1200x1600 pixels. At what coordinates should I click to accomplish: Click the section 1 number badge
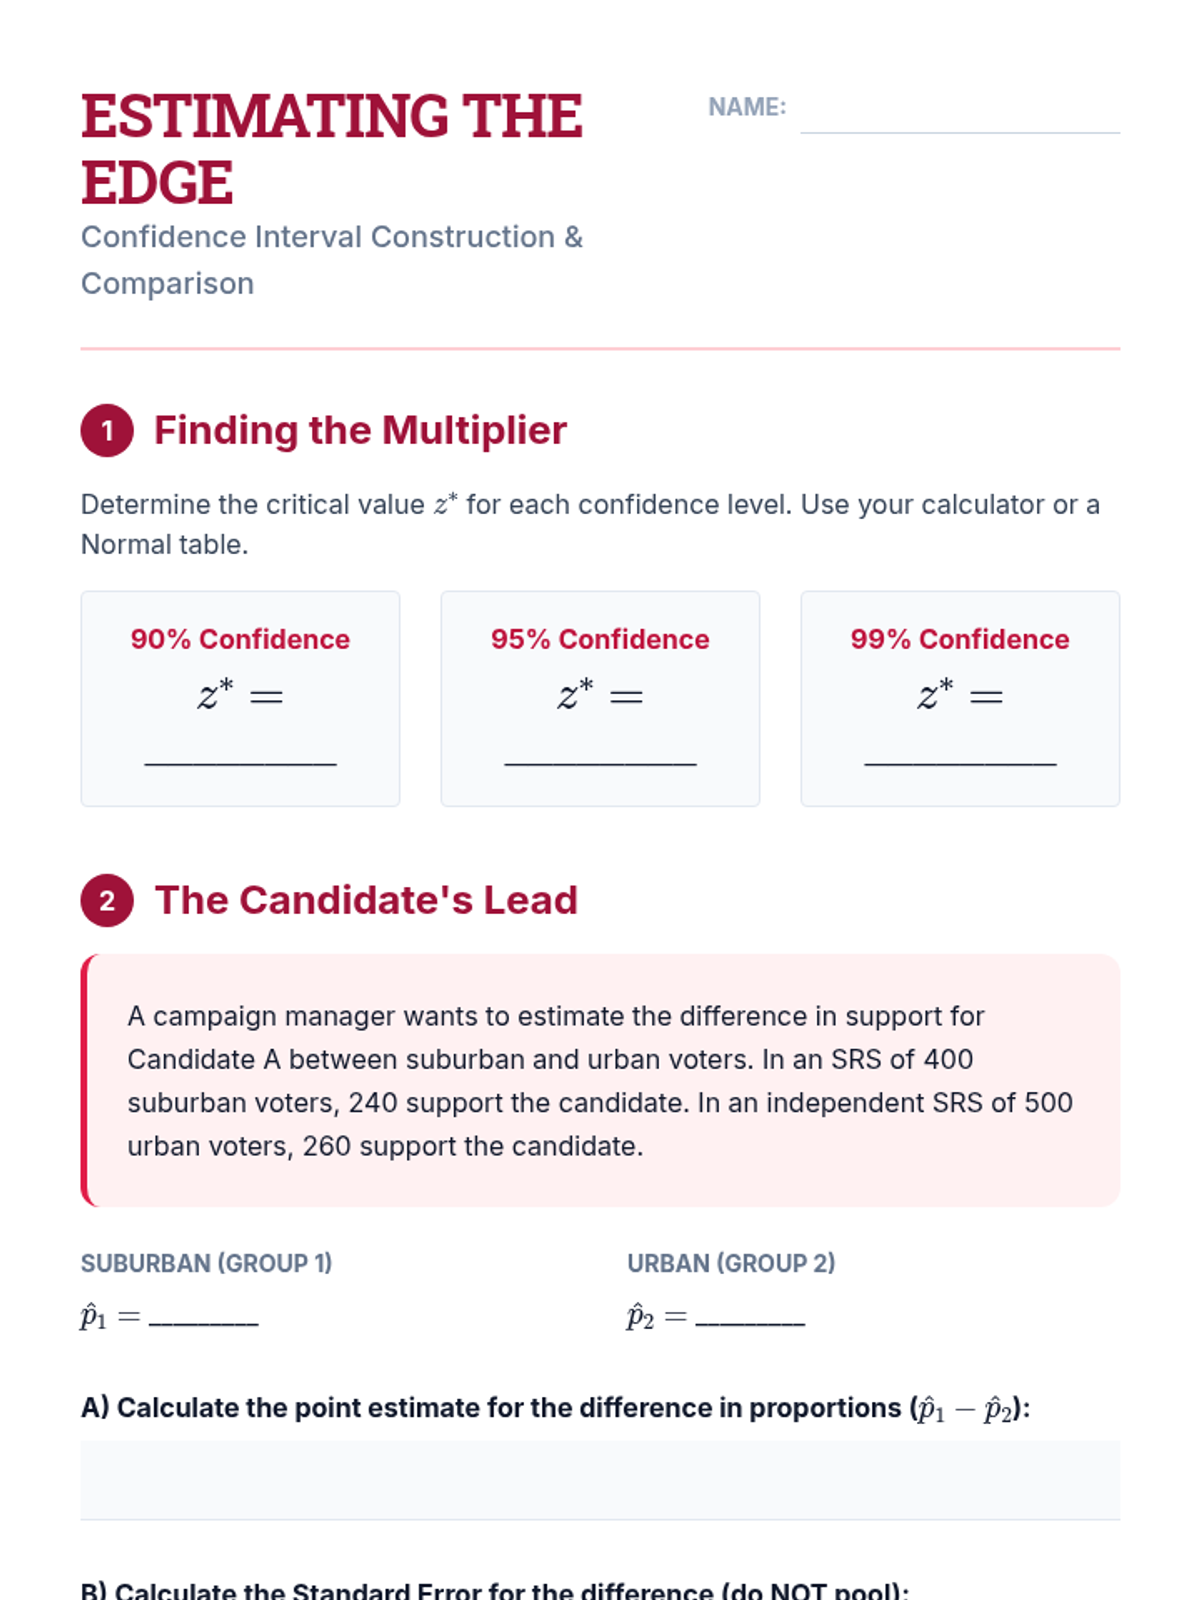[x=107, y=431]
